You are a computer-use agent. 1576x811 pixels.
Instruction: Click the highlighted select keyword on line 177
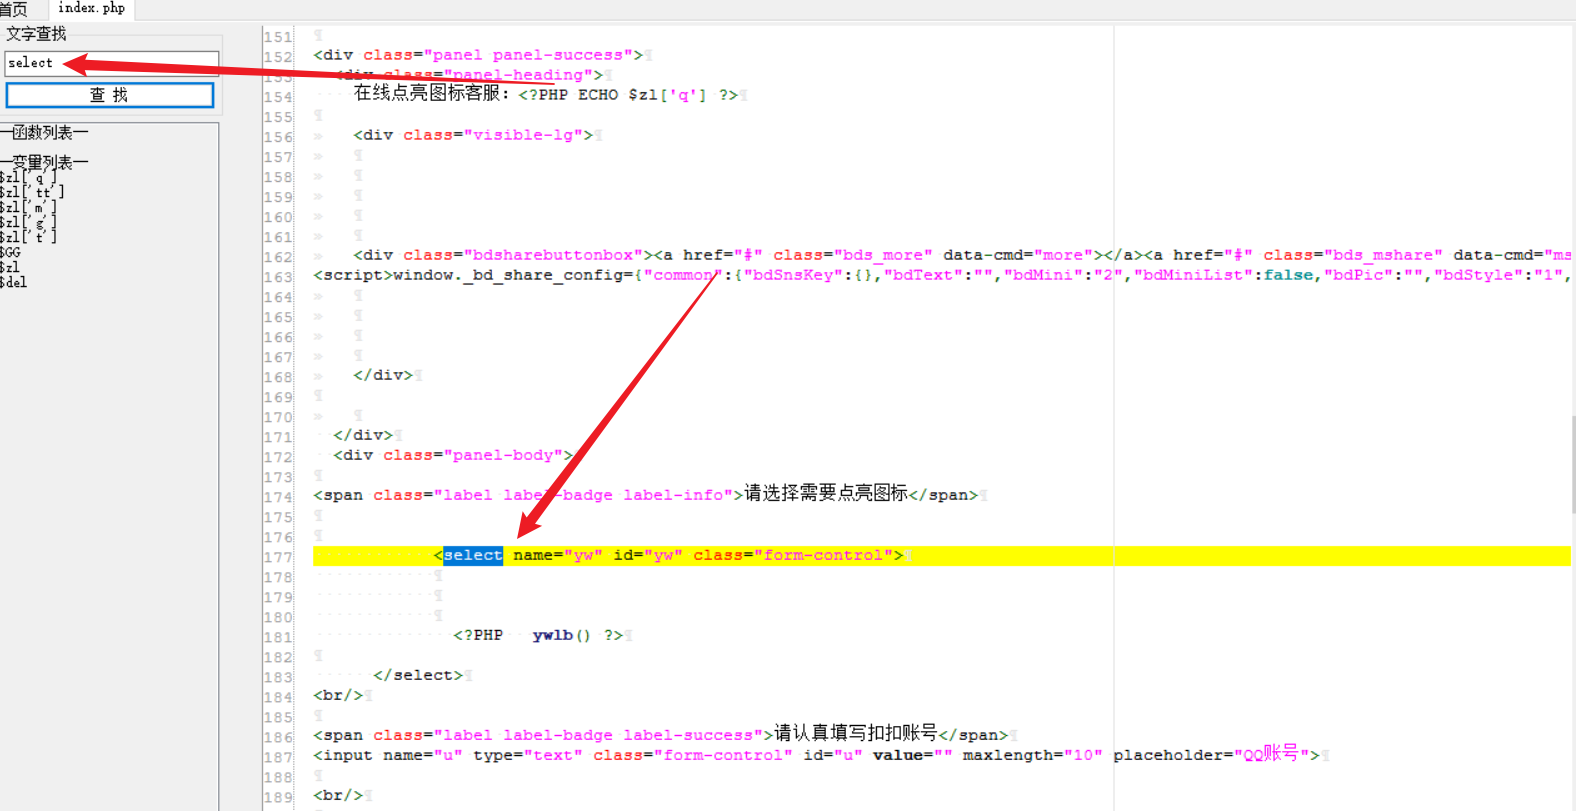(473, 555)
